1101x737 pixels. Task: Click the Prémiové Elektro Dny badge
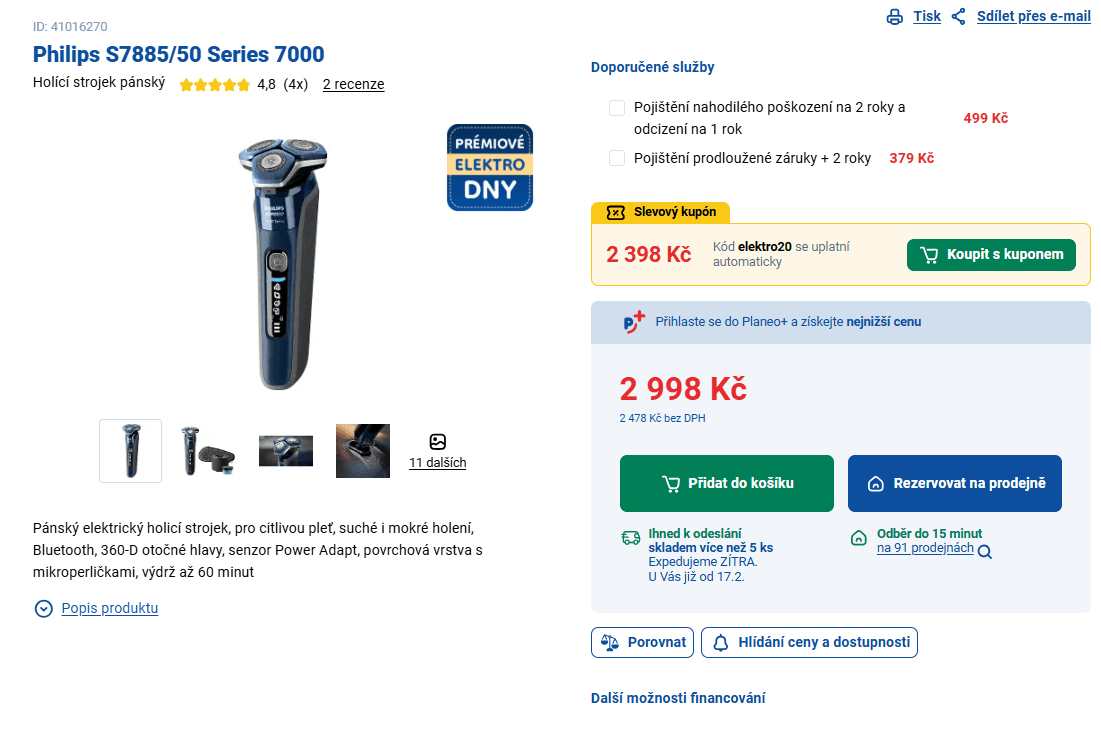click(x=489, y=168)
